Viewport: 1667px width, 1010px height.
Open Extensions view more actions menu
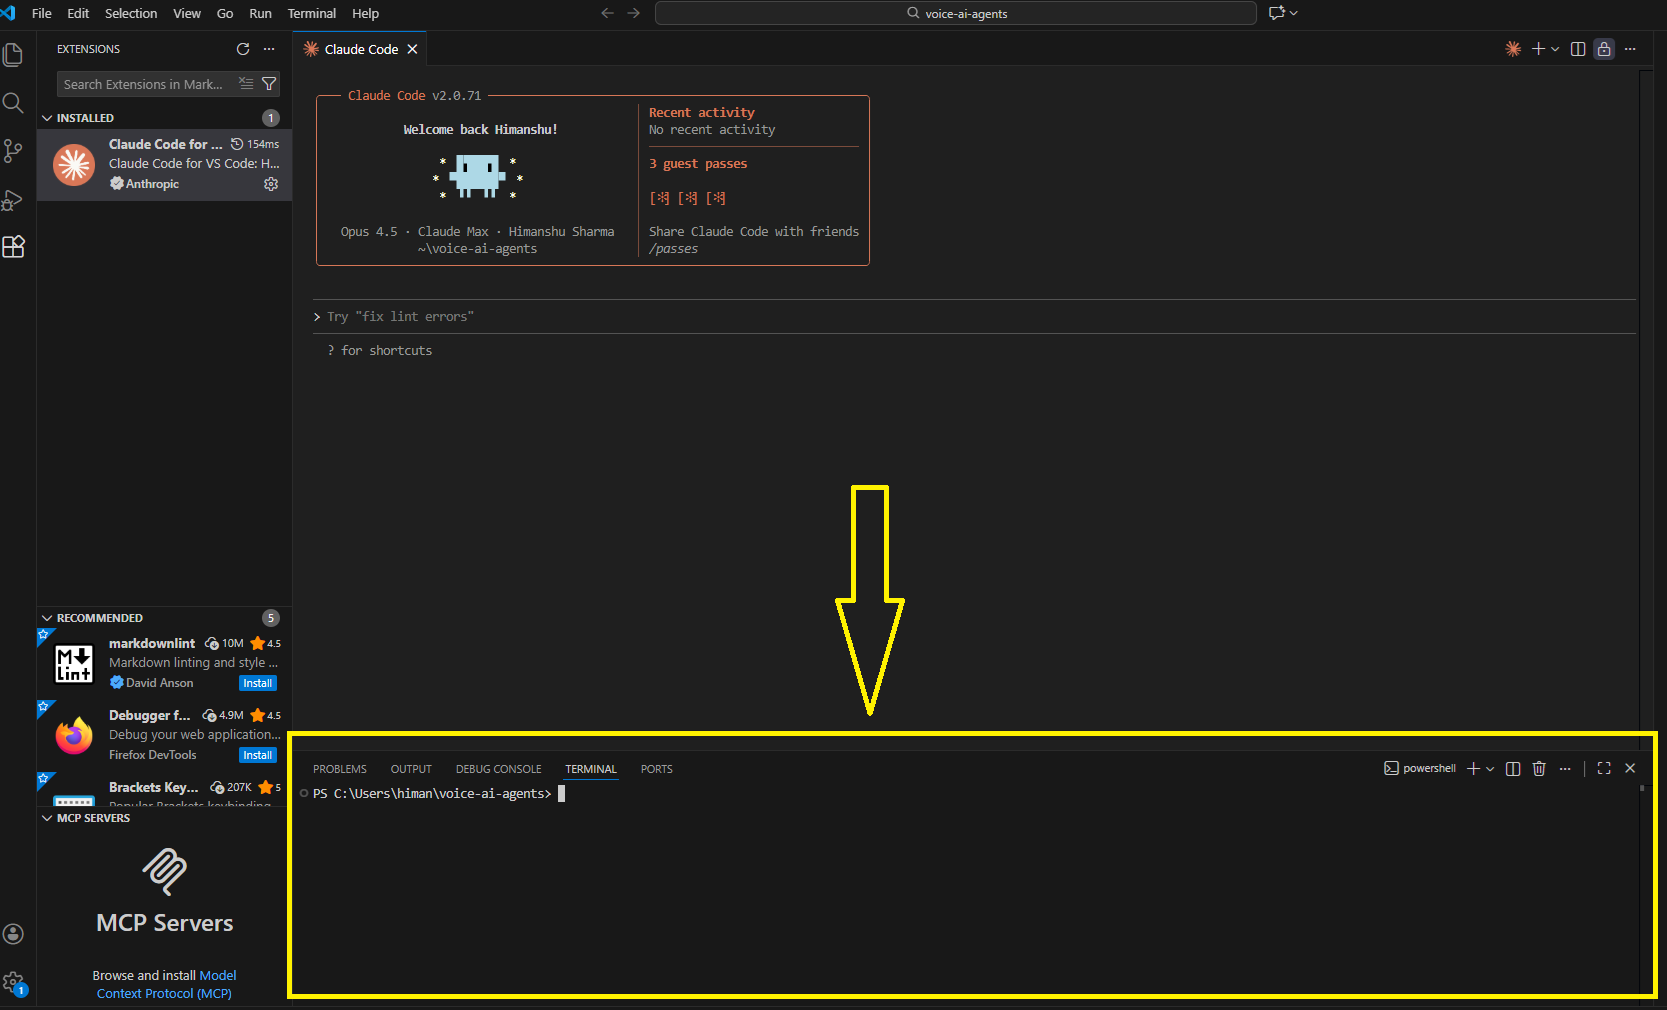point(269,49)
